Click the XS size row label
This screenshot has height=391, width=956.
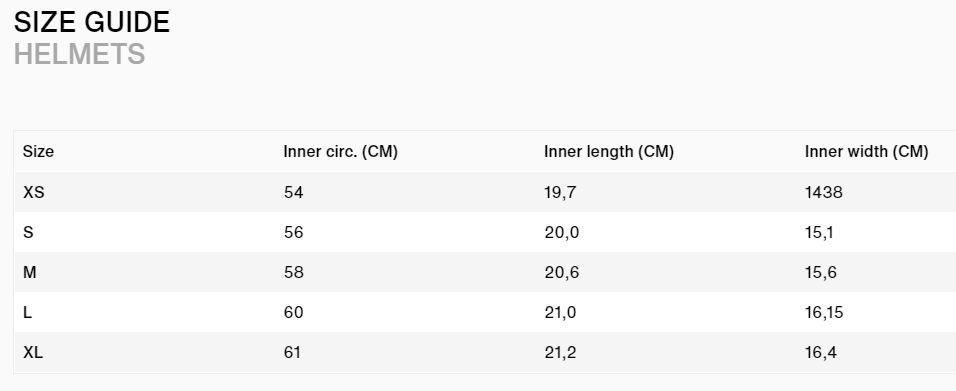[x=34, y=192]
